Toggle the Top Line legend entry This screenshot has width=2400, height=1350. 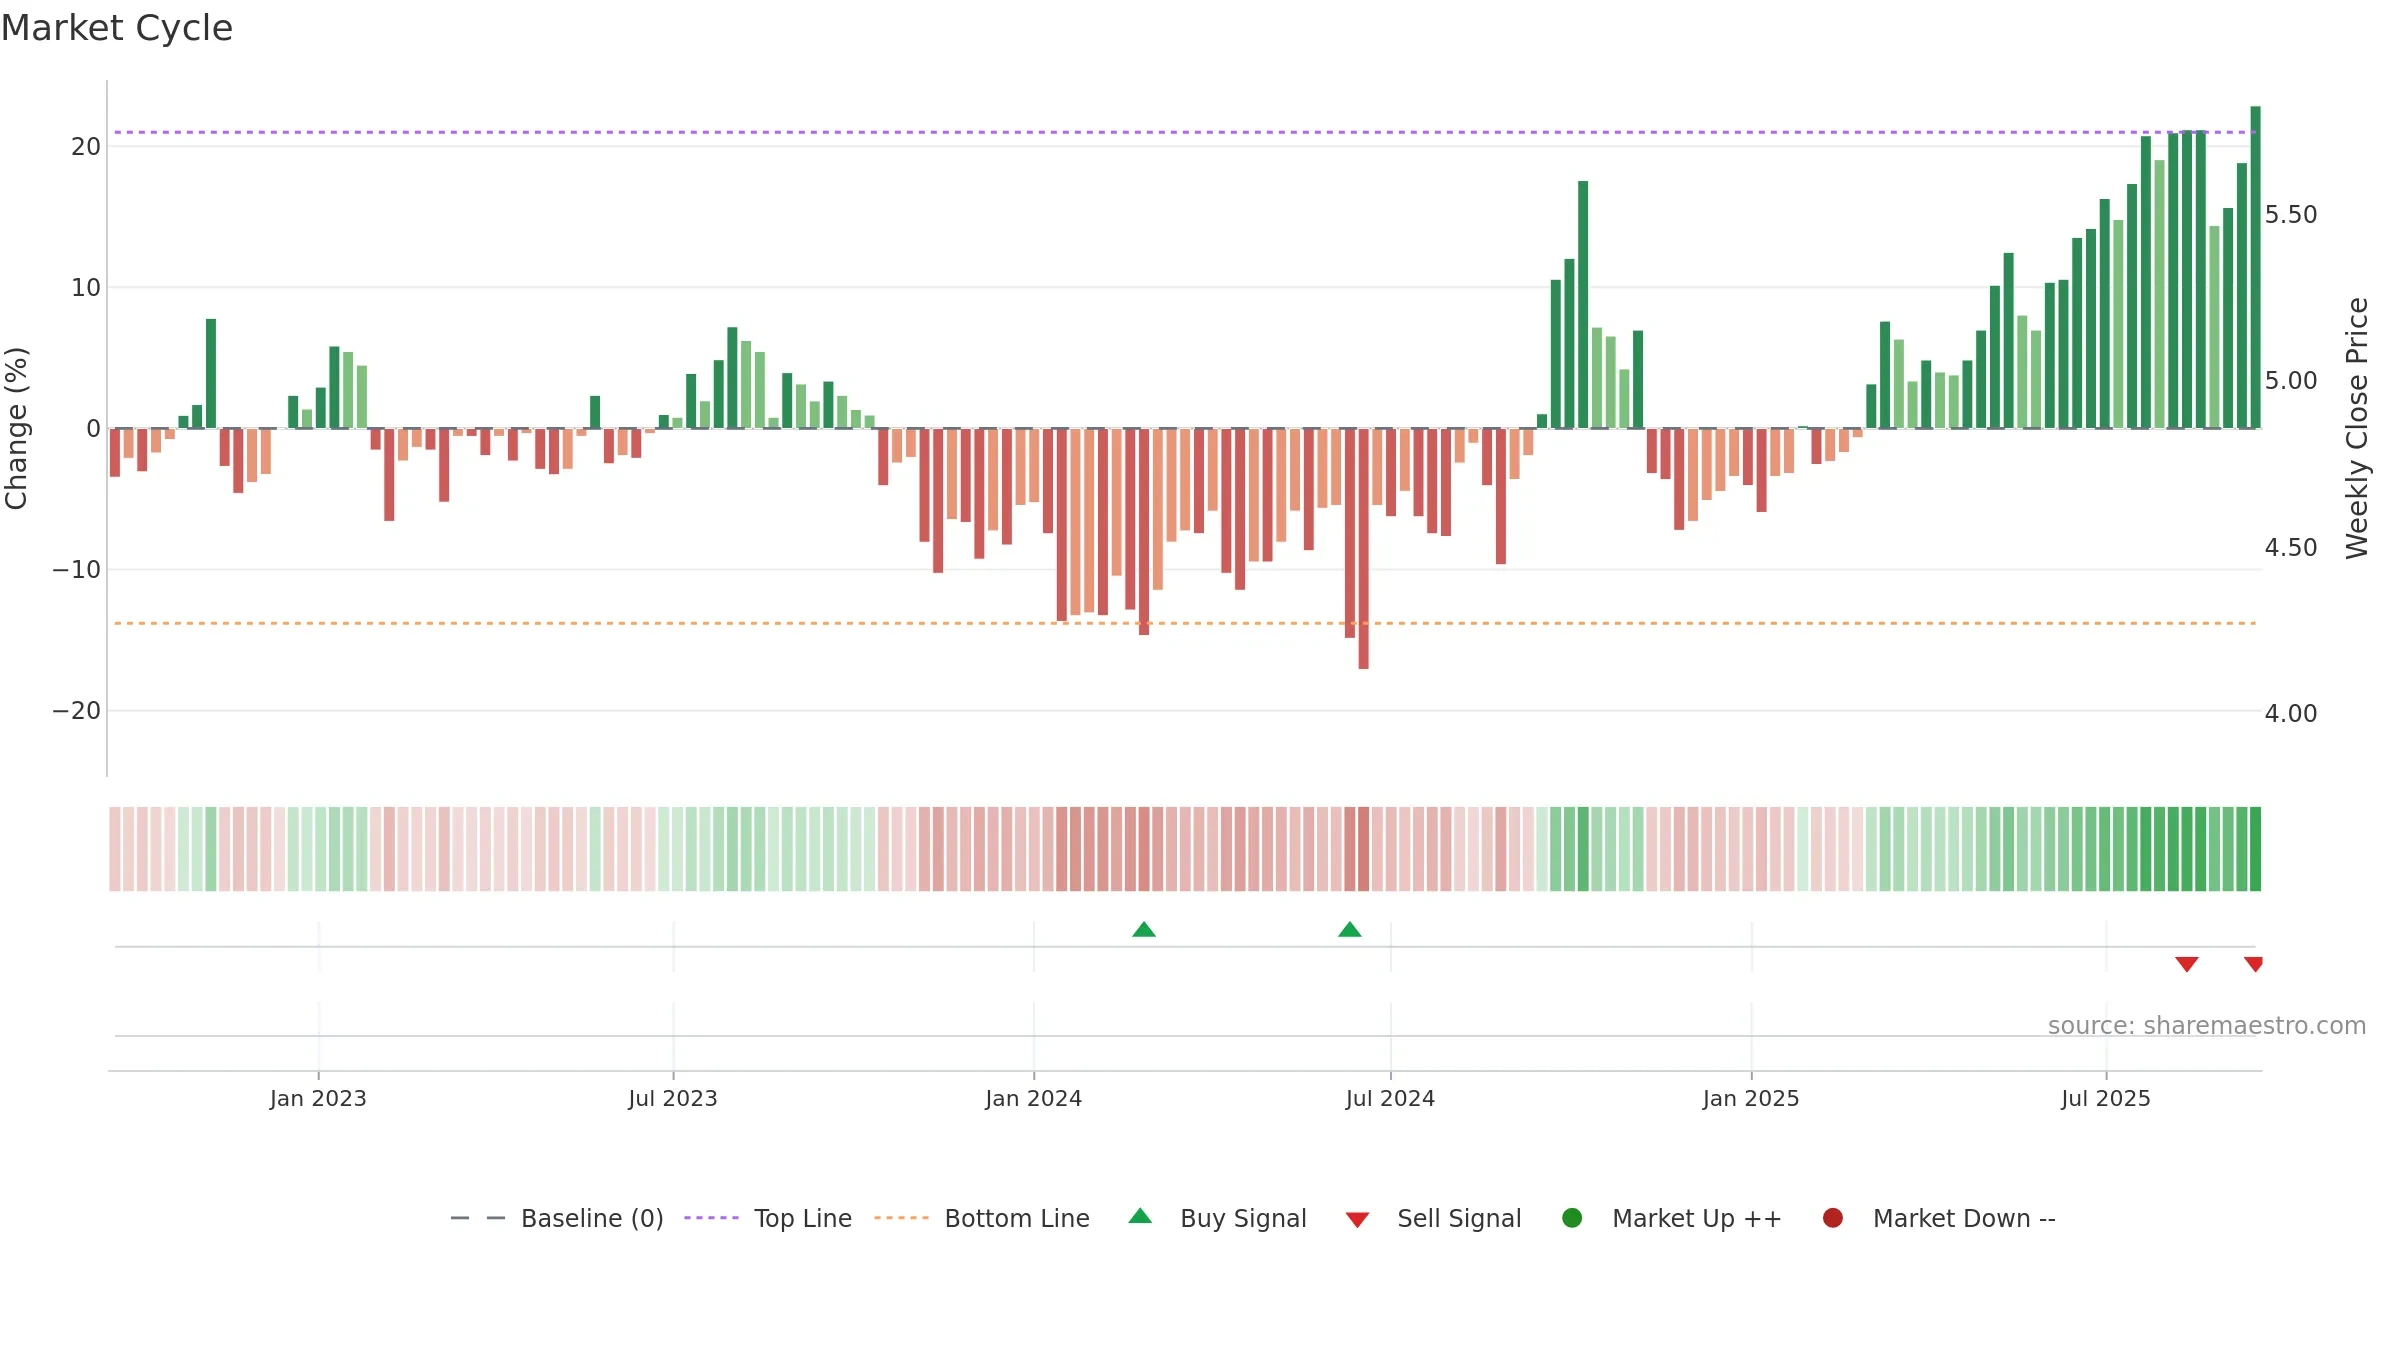coord(768,1218)
